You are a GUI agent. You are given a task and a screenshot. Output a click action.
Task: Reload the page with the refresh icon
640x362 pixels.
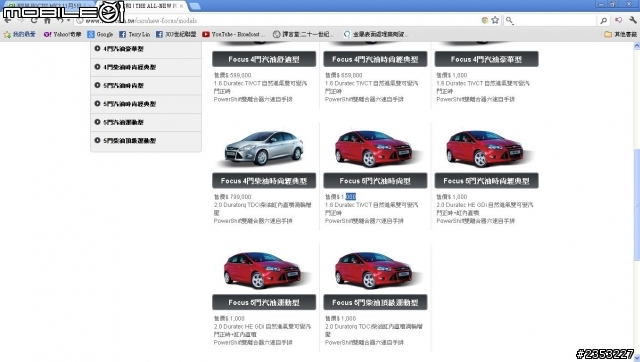pos(34,20)
